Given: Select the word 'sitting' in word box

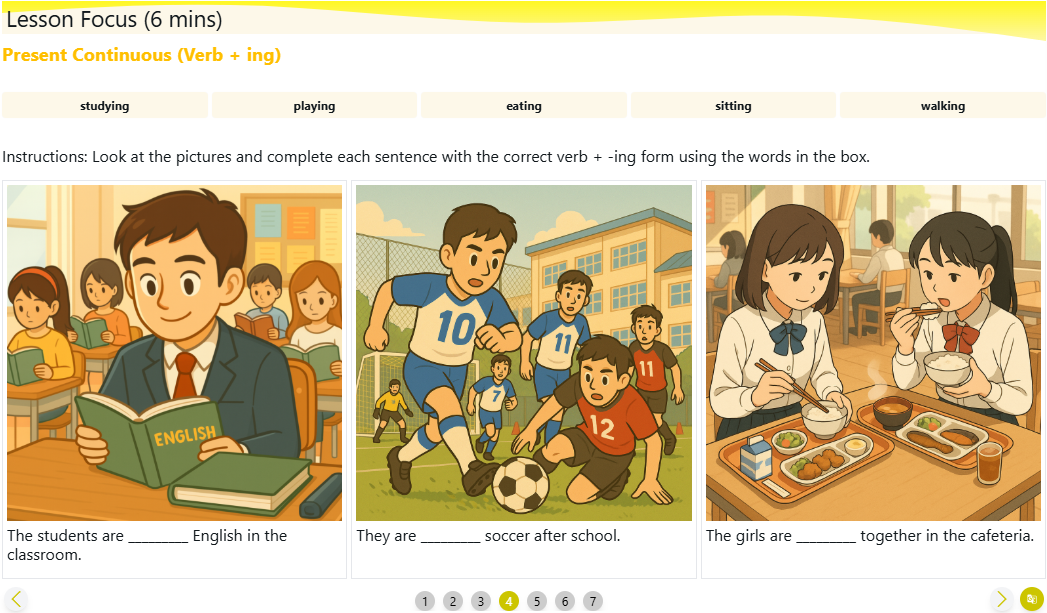Looking at the screenshot, I should pos(733,106).
